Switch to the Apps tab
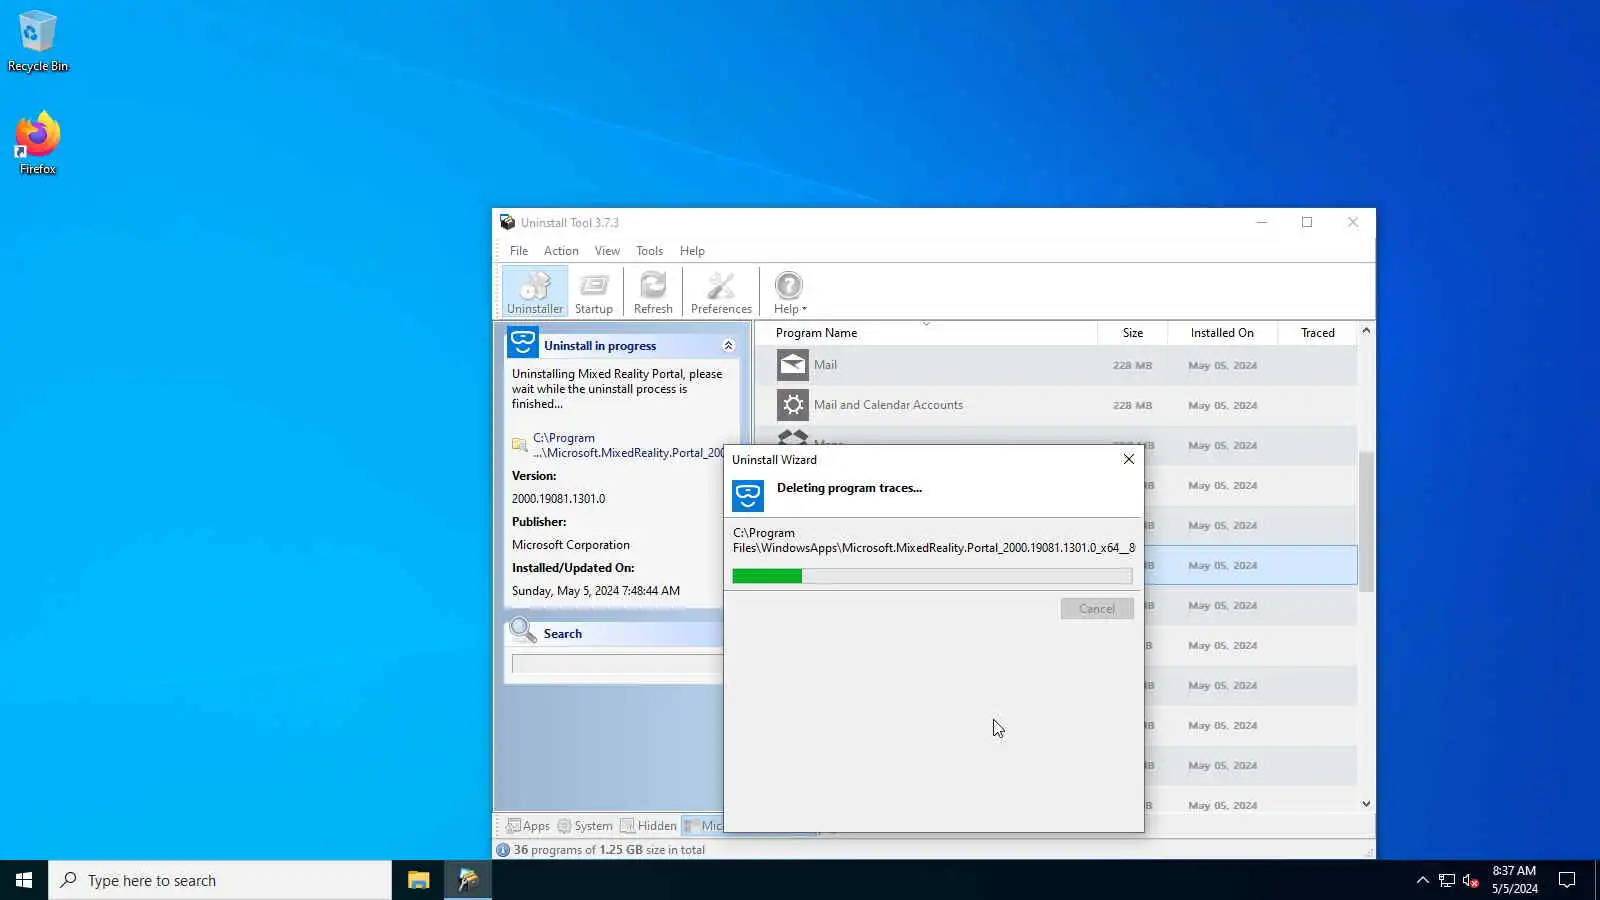 point(528,826)
